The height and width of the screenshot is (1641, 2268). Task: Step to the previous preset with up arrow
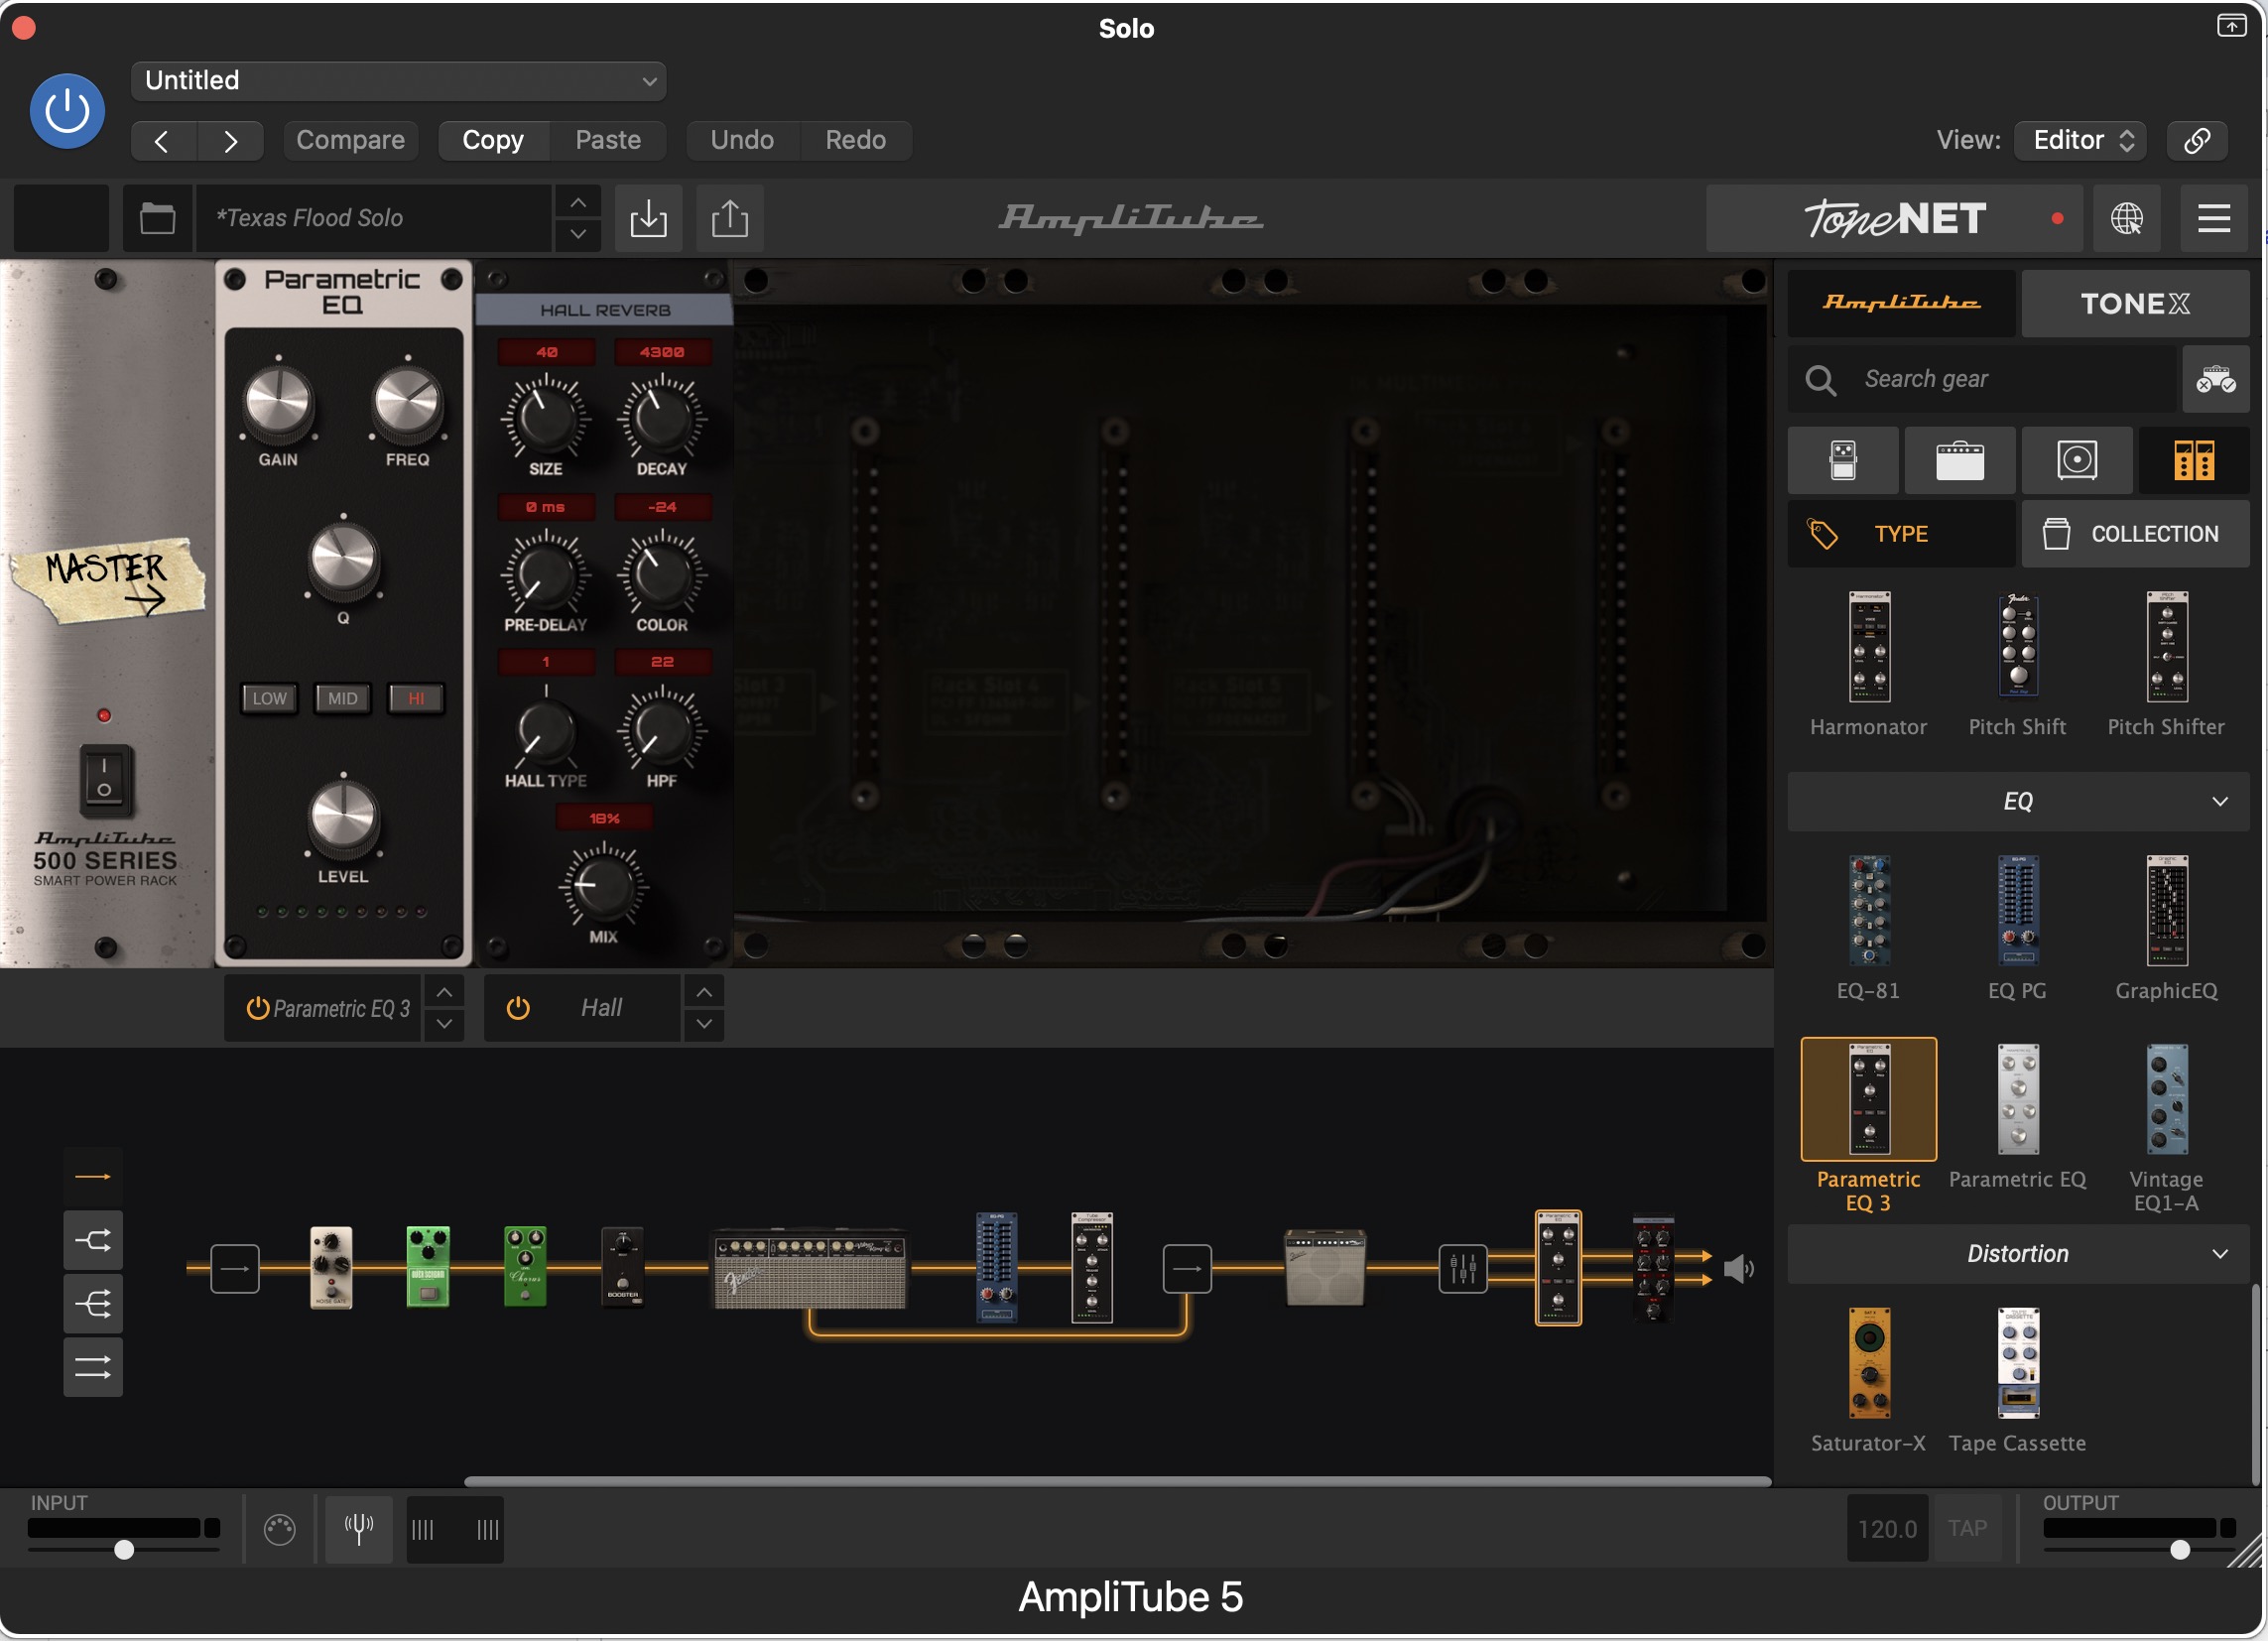[578, 202]
